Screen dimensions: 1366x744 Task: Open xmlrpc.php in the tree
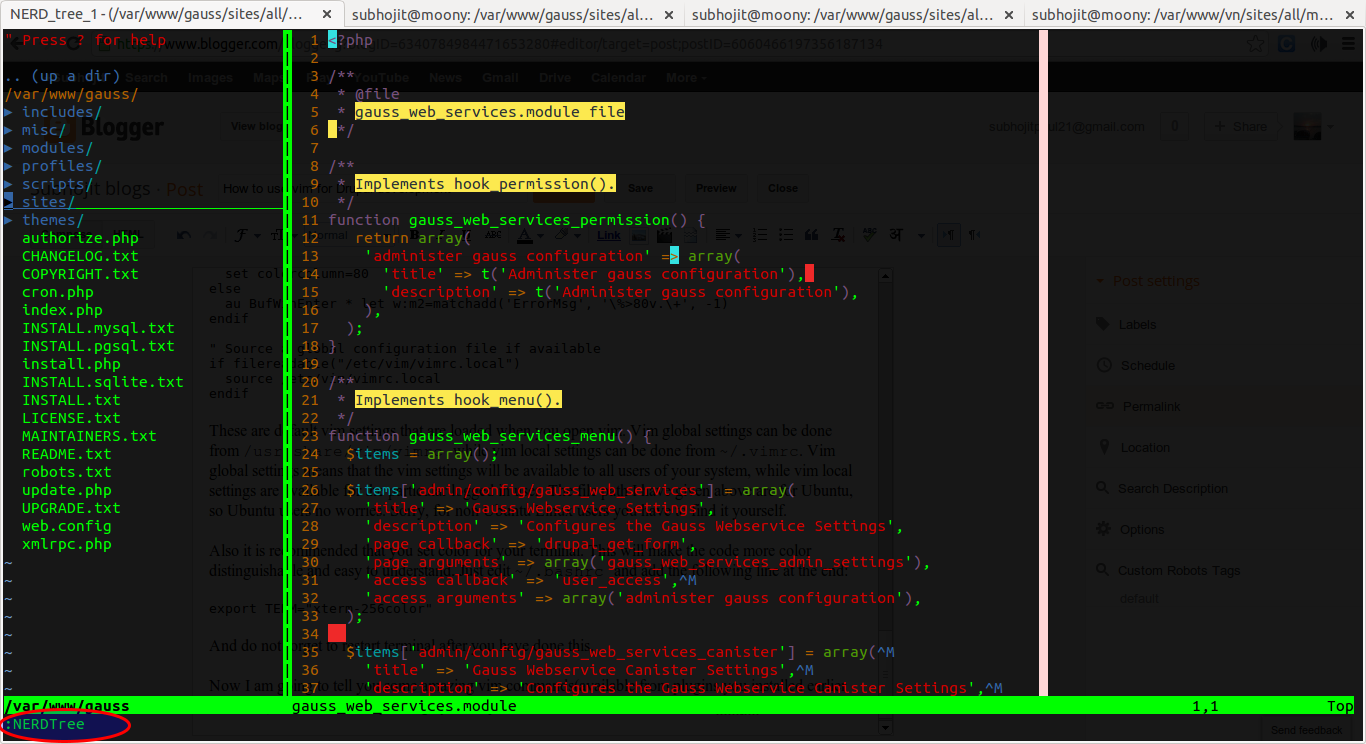67,544
